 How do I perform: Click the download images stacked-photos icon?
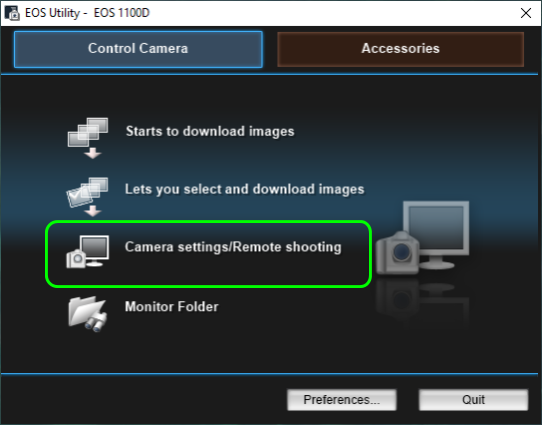88,138
